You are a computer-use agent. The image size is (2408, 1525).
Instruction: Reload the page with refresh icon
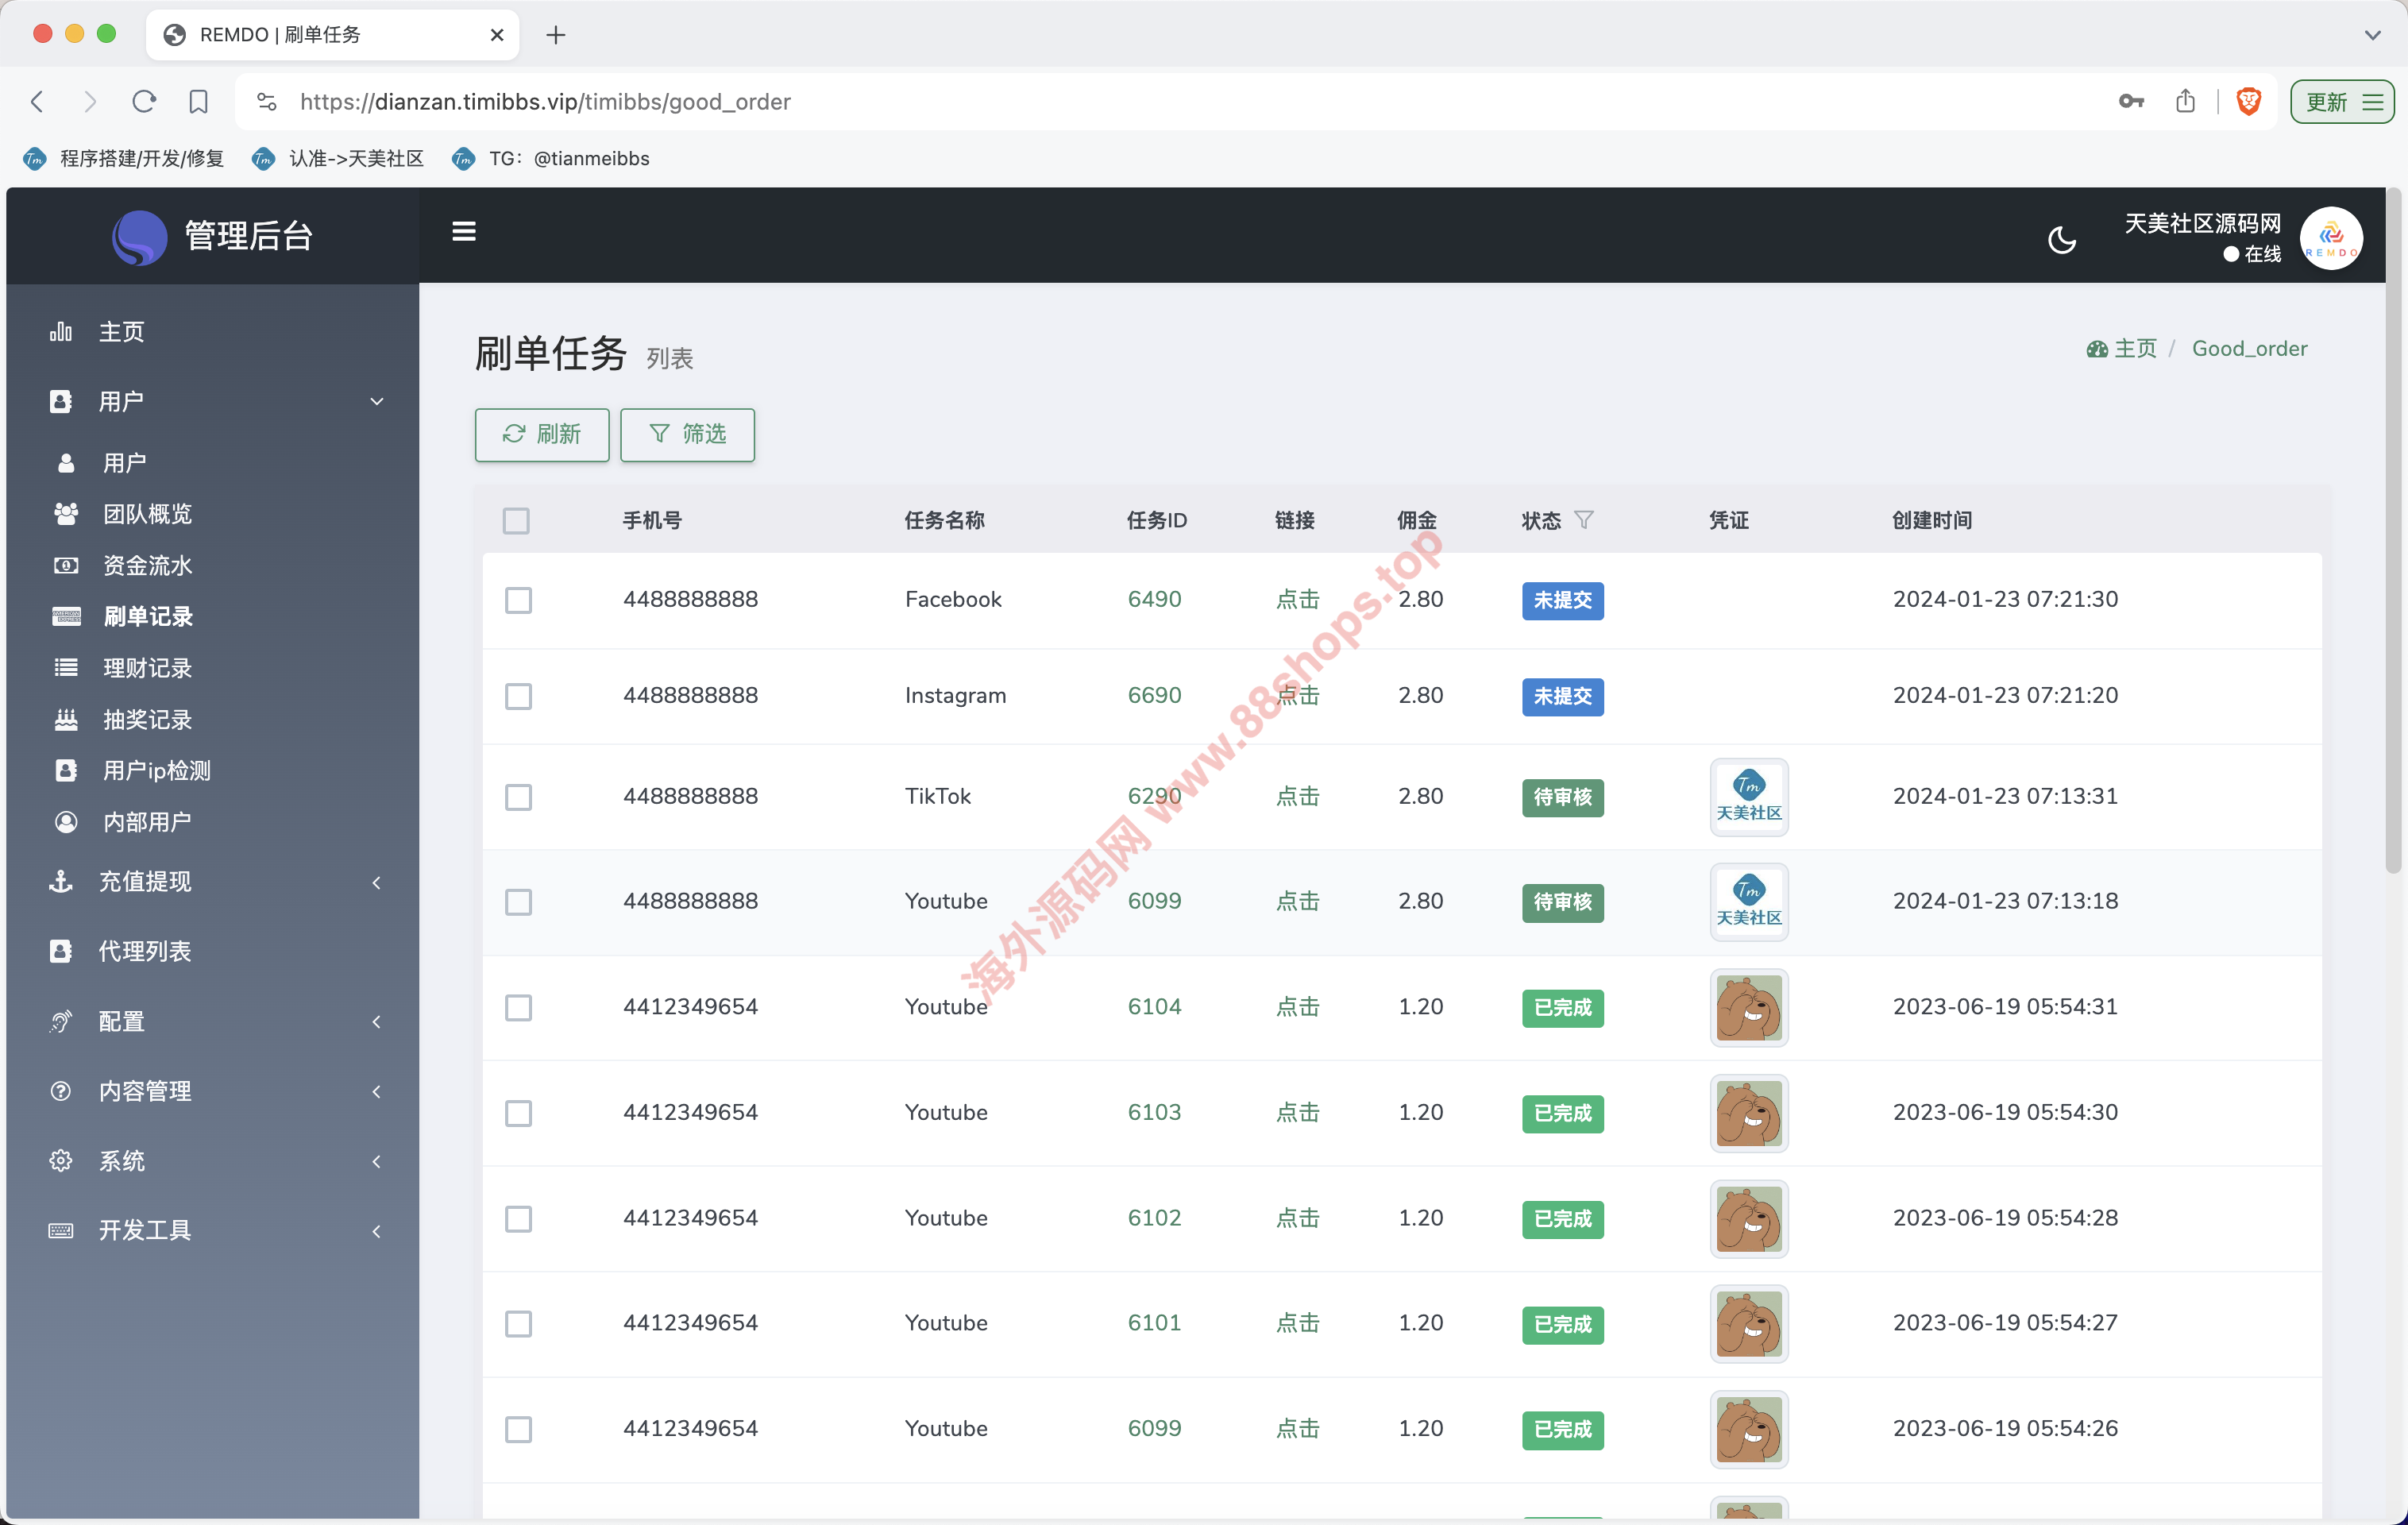(x=144, y=101)
